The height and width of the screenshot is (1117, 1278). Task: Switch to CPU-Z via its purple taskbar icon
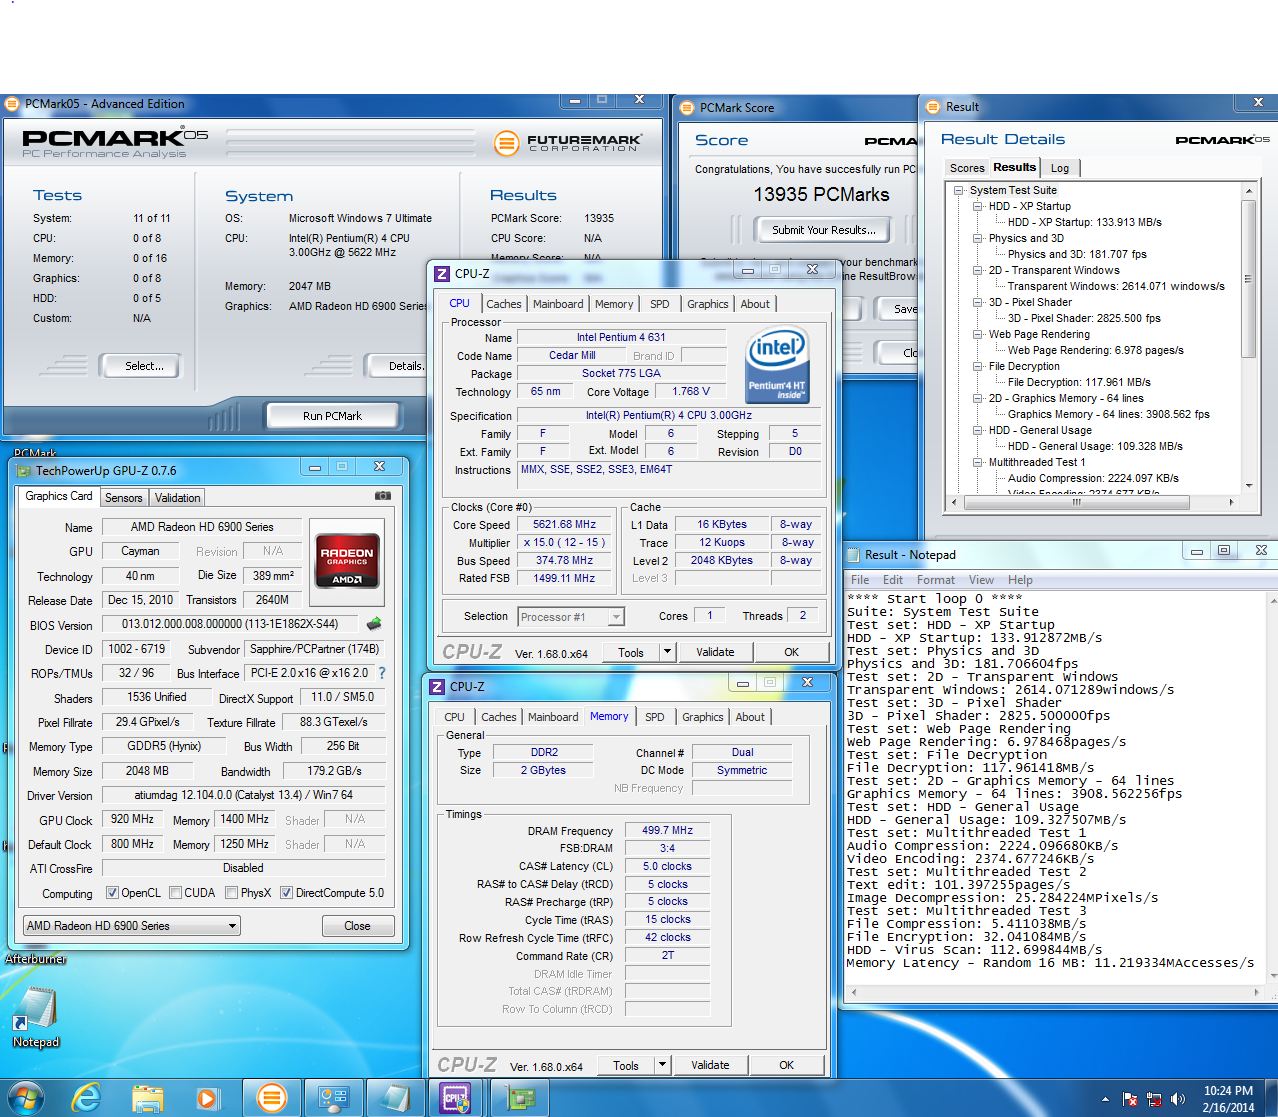click(455, 1098)
